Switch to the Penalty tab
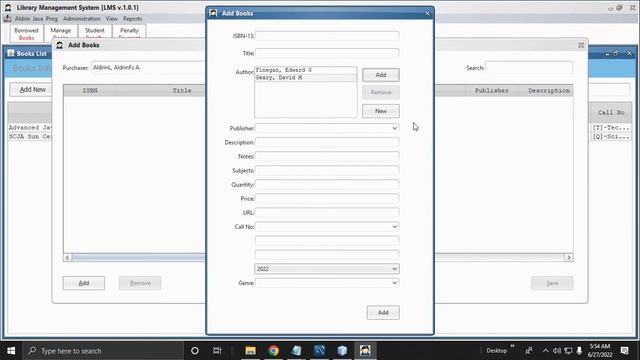 129,32
